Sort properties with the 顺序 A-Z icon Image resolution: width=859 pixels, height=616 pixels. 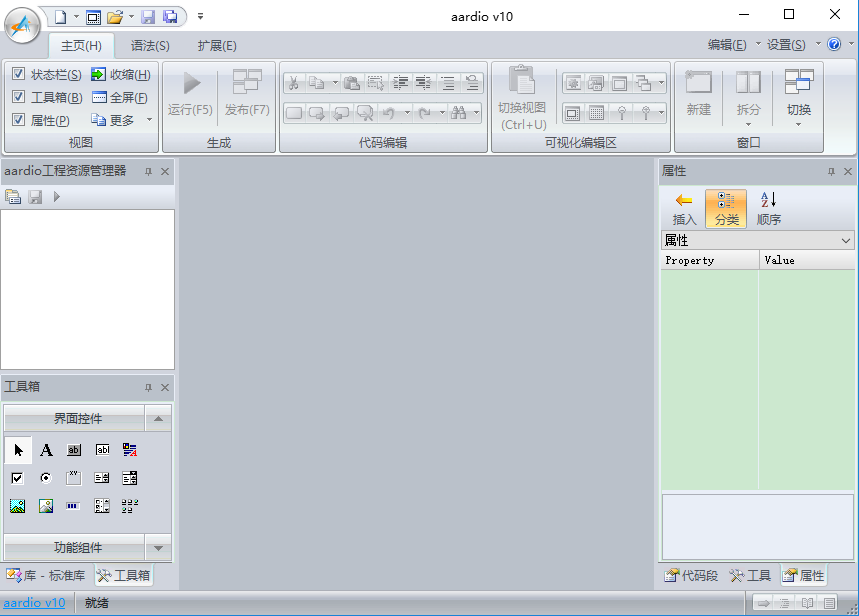(x=768, y=207)
